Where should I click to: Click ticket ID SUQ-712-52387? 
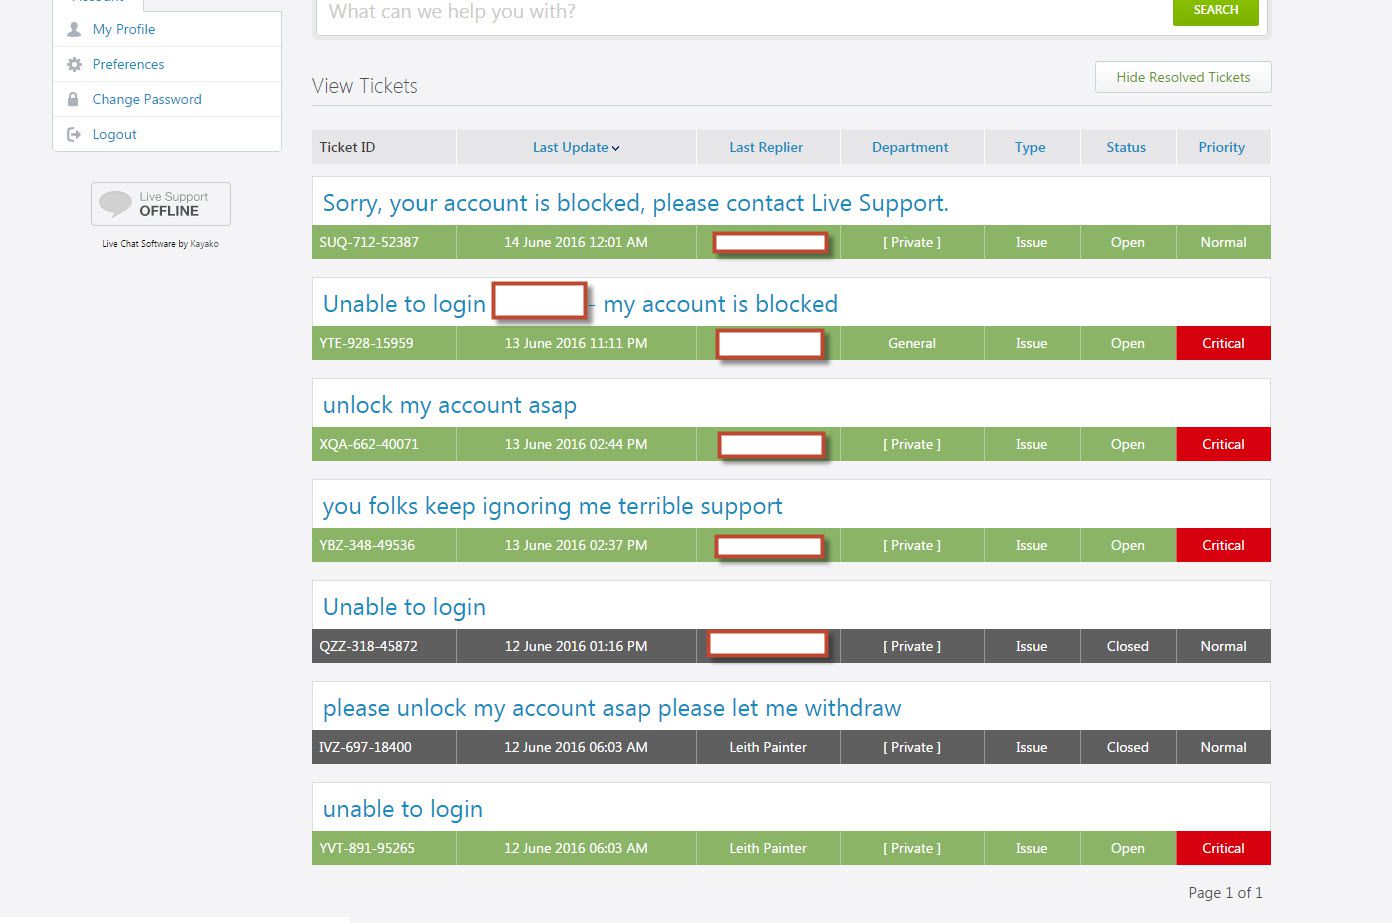(369, 242)
